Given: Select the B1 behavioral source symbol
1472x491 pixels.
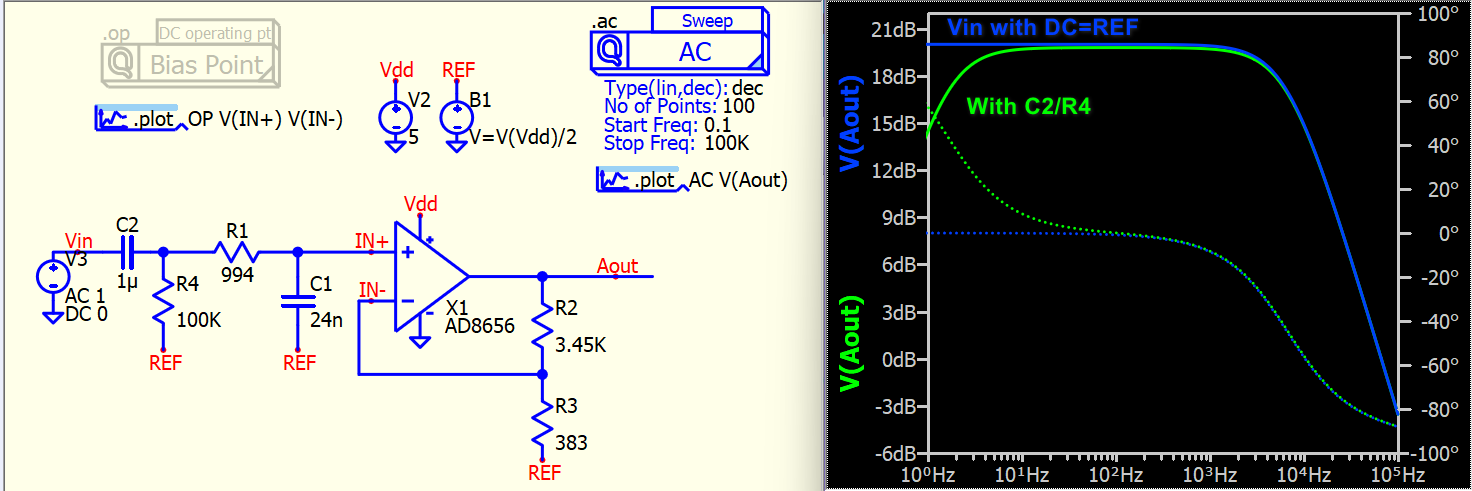Looking at the screenshot, I should [456, 119].
